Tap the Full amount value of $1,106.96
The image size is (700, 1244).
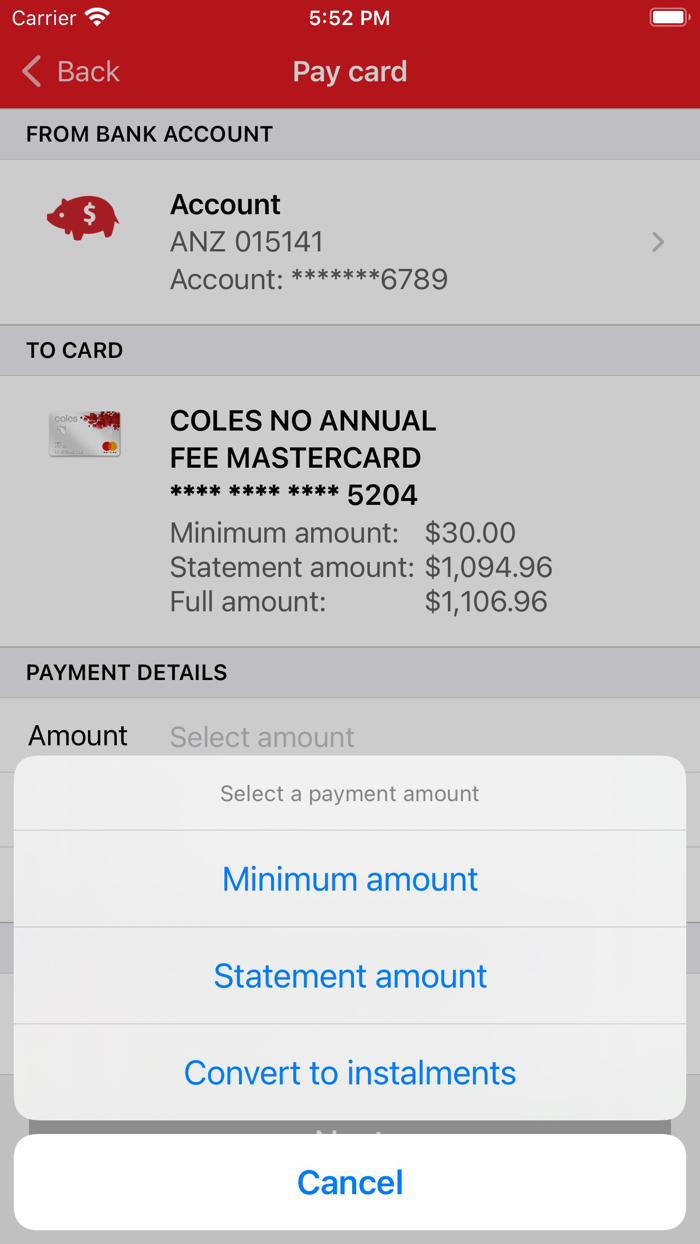(483, 601)
